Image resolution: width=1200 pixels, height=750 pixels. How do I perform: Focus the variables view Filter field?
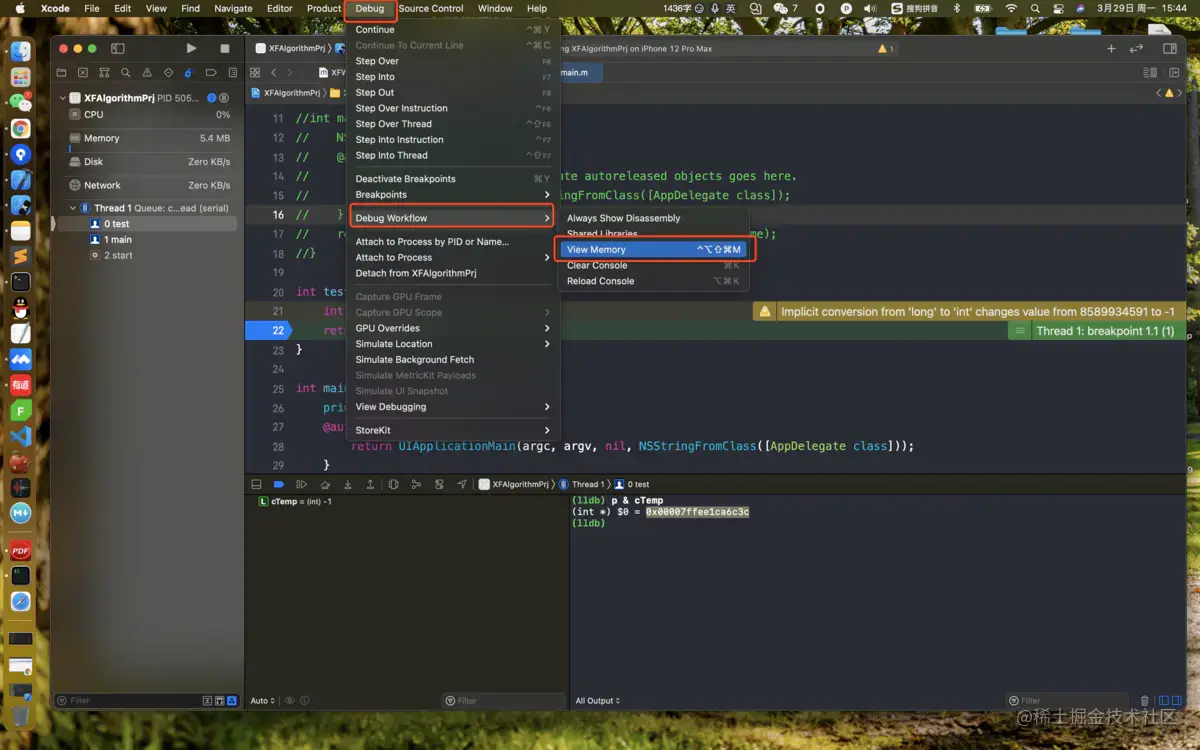(x=503, y=701)
